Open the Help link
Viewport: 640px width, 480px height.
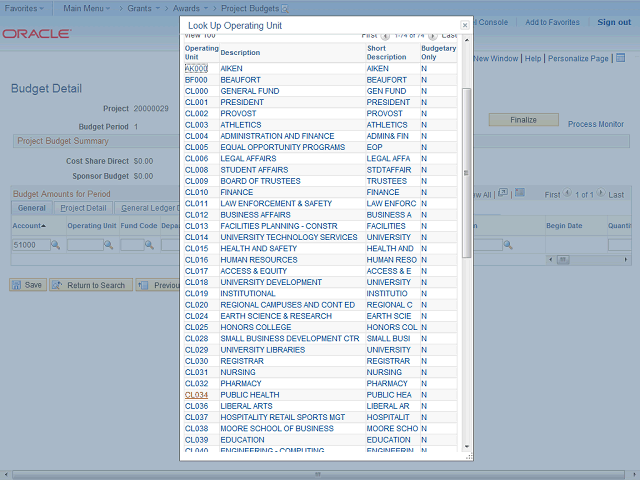(533, 58)
